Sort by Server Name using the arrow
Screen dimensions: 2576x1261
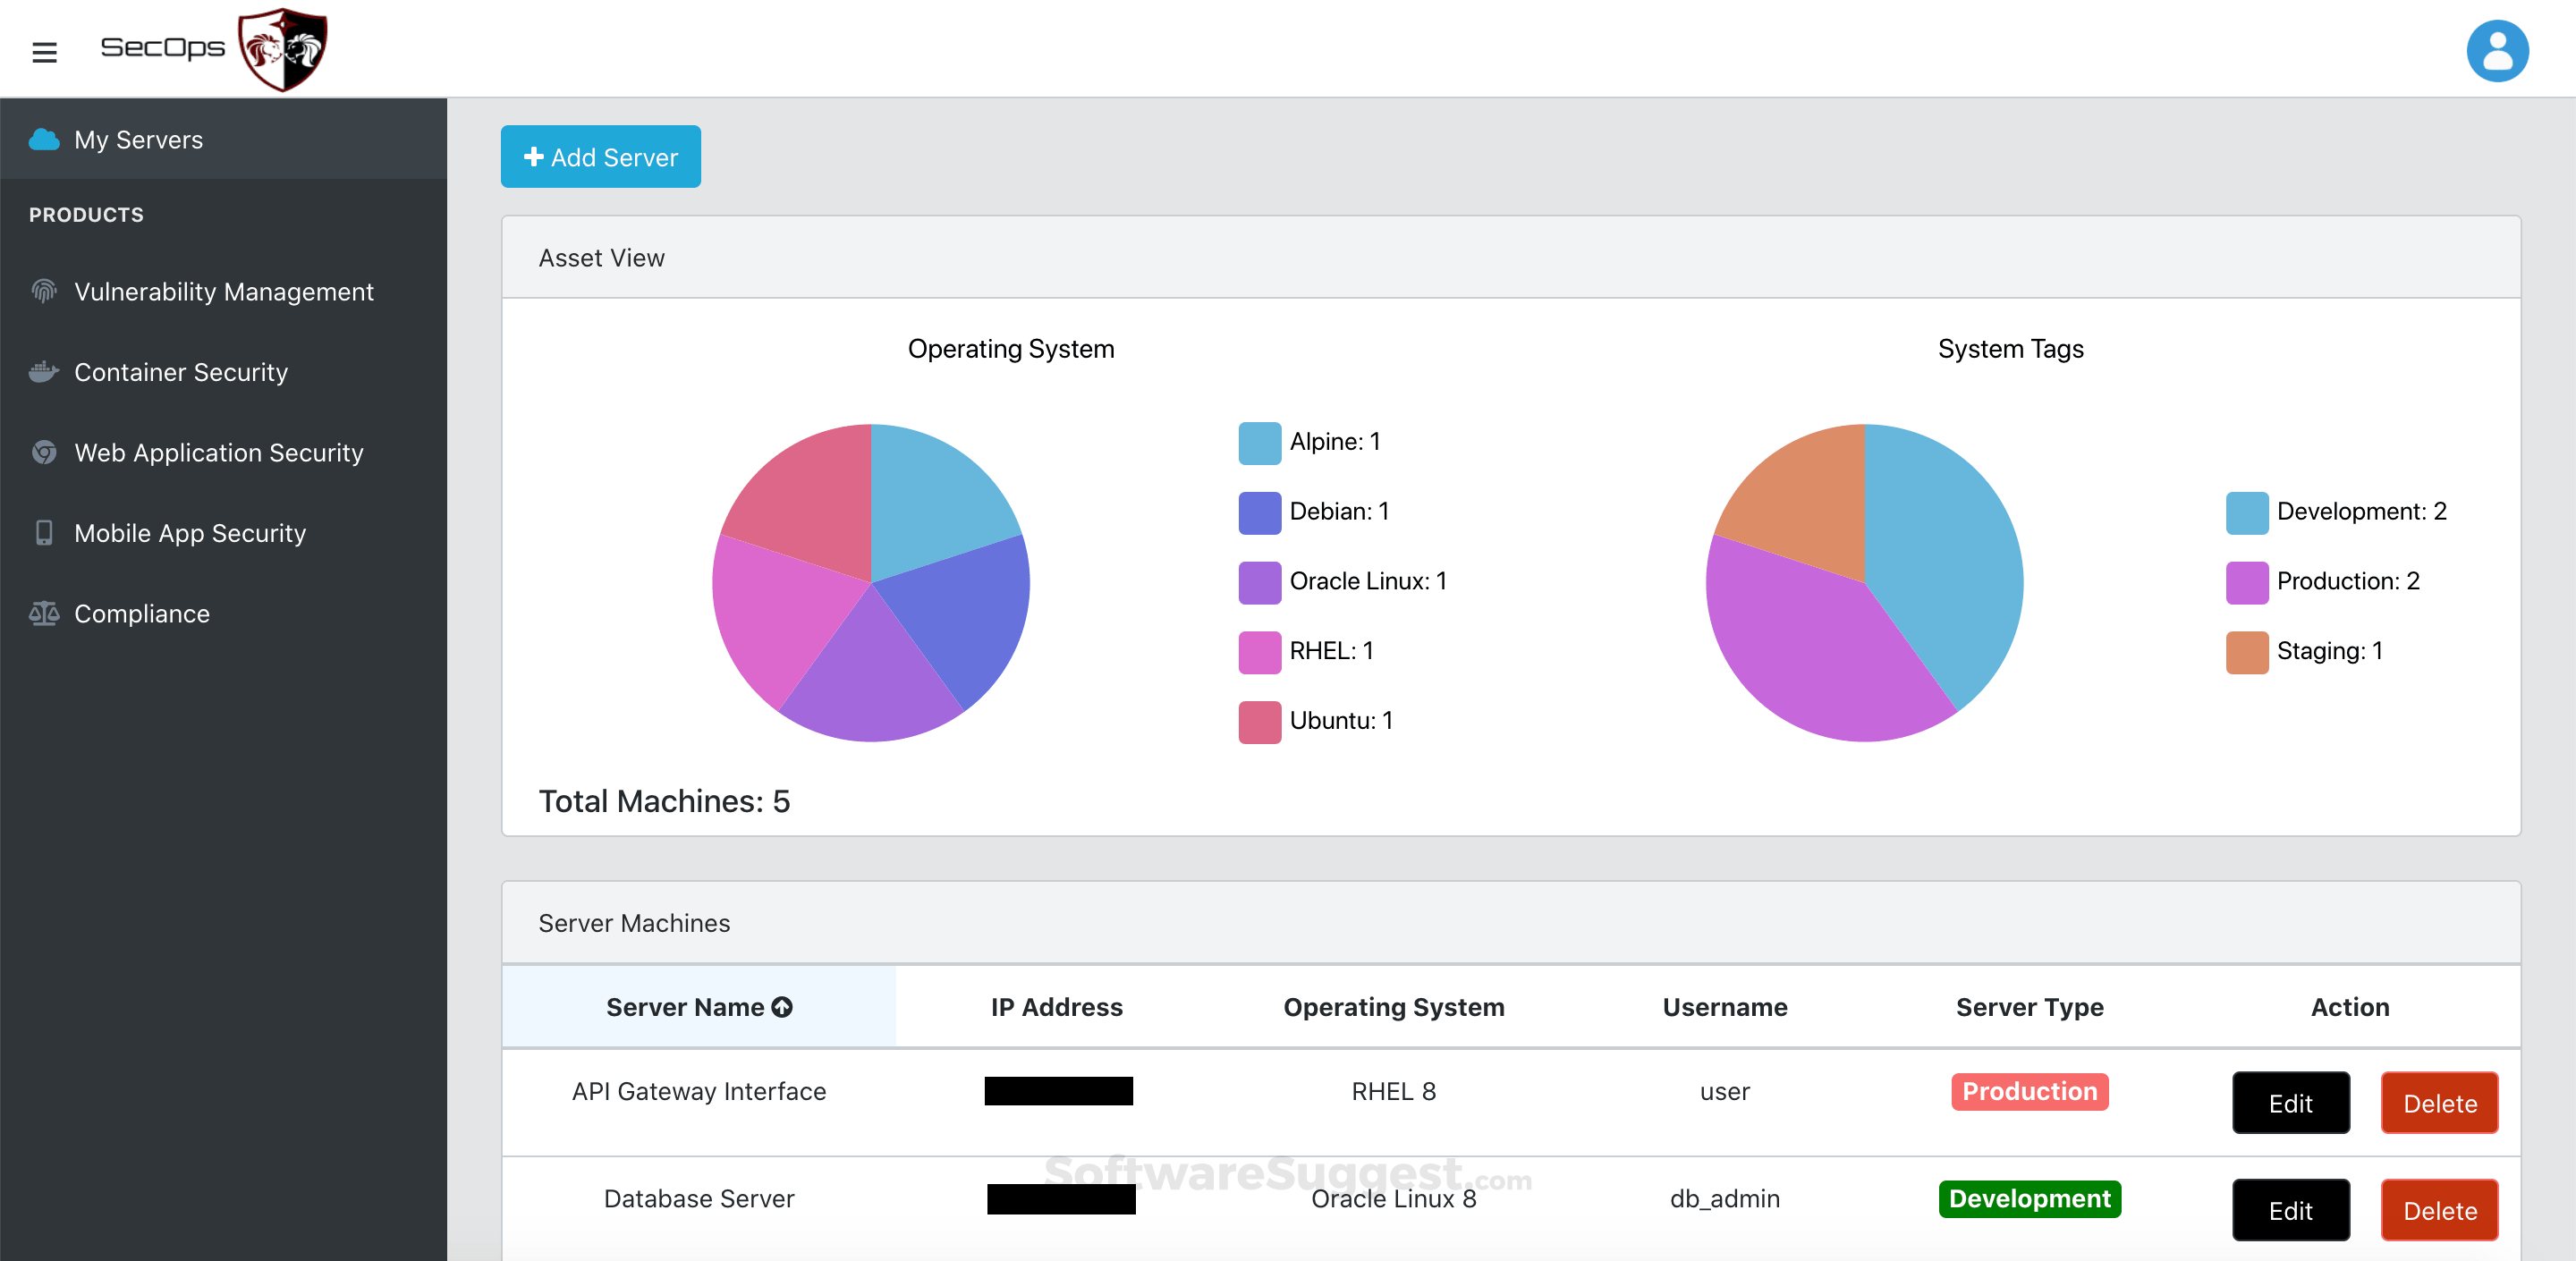[x=782, y=1007]
